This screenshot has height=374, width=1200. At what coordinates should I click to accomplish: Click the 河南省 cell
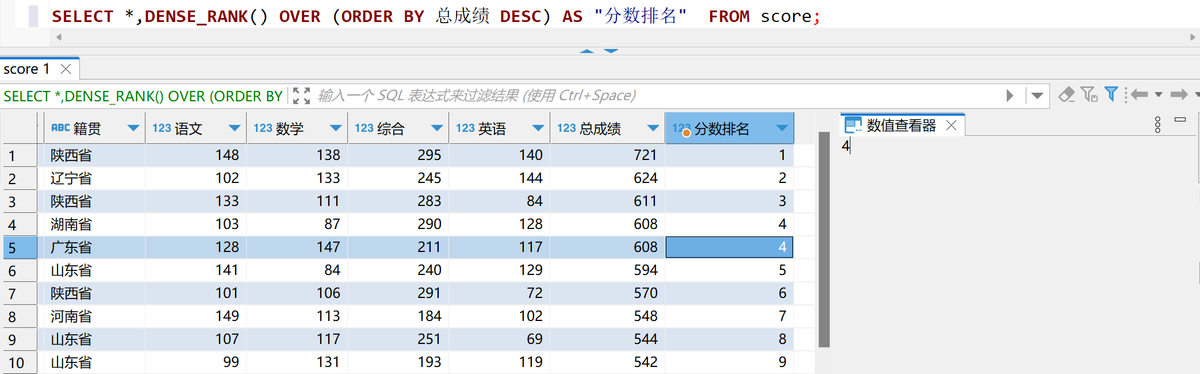[94, 316]
